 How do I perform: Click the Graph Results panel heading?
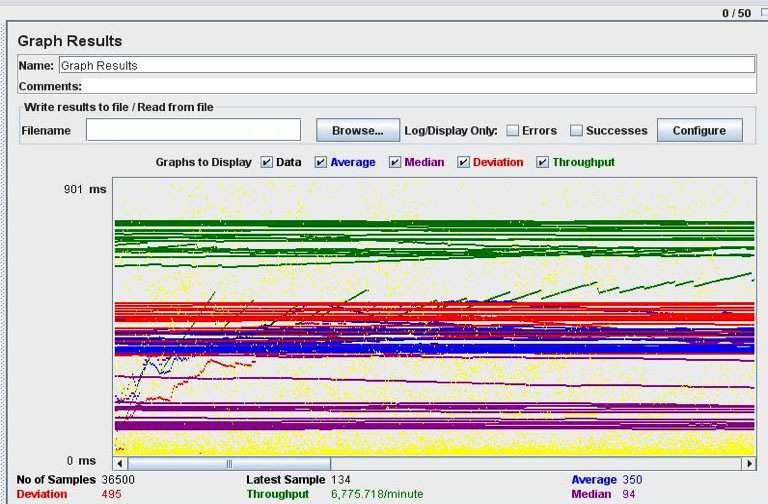[x=70, y=41]
